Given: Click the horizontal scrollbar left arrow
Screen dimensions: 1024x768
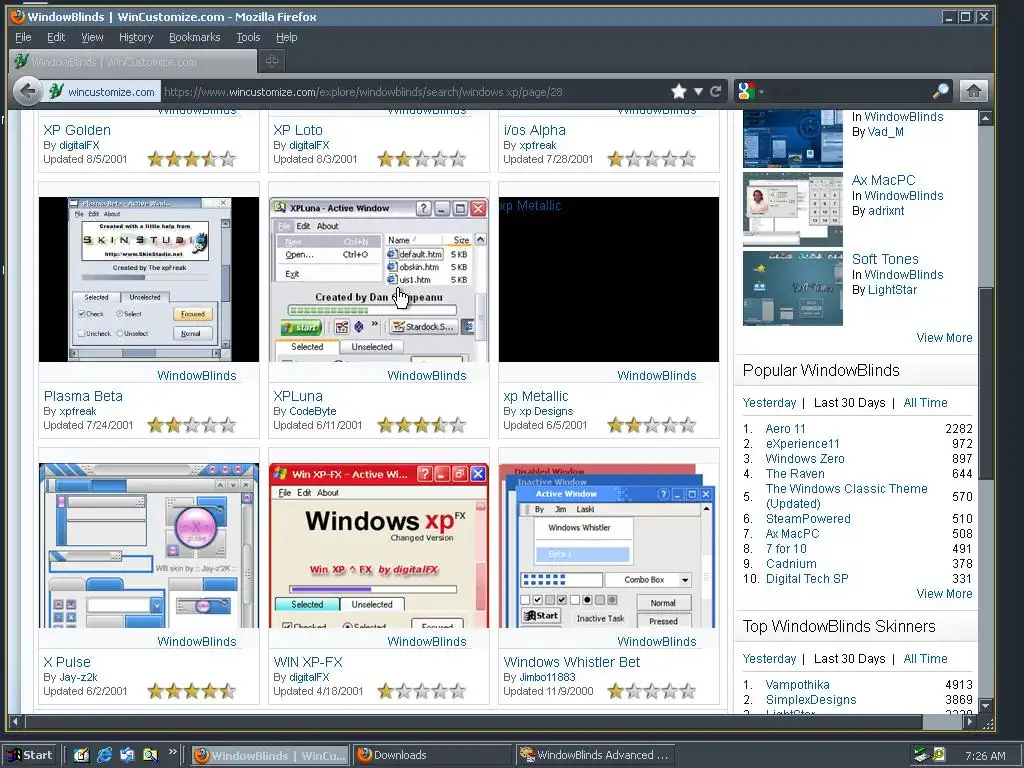Looking at the screenshot, I should 15,722.
